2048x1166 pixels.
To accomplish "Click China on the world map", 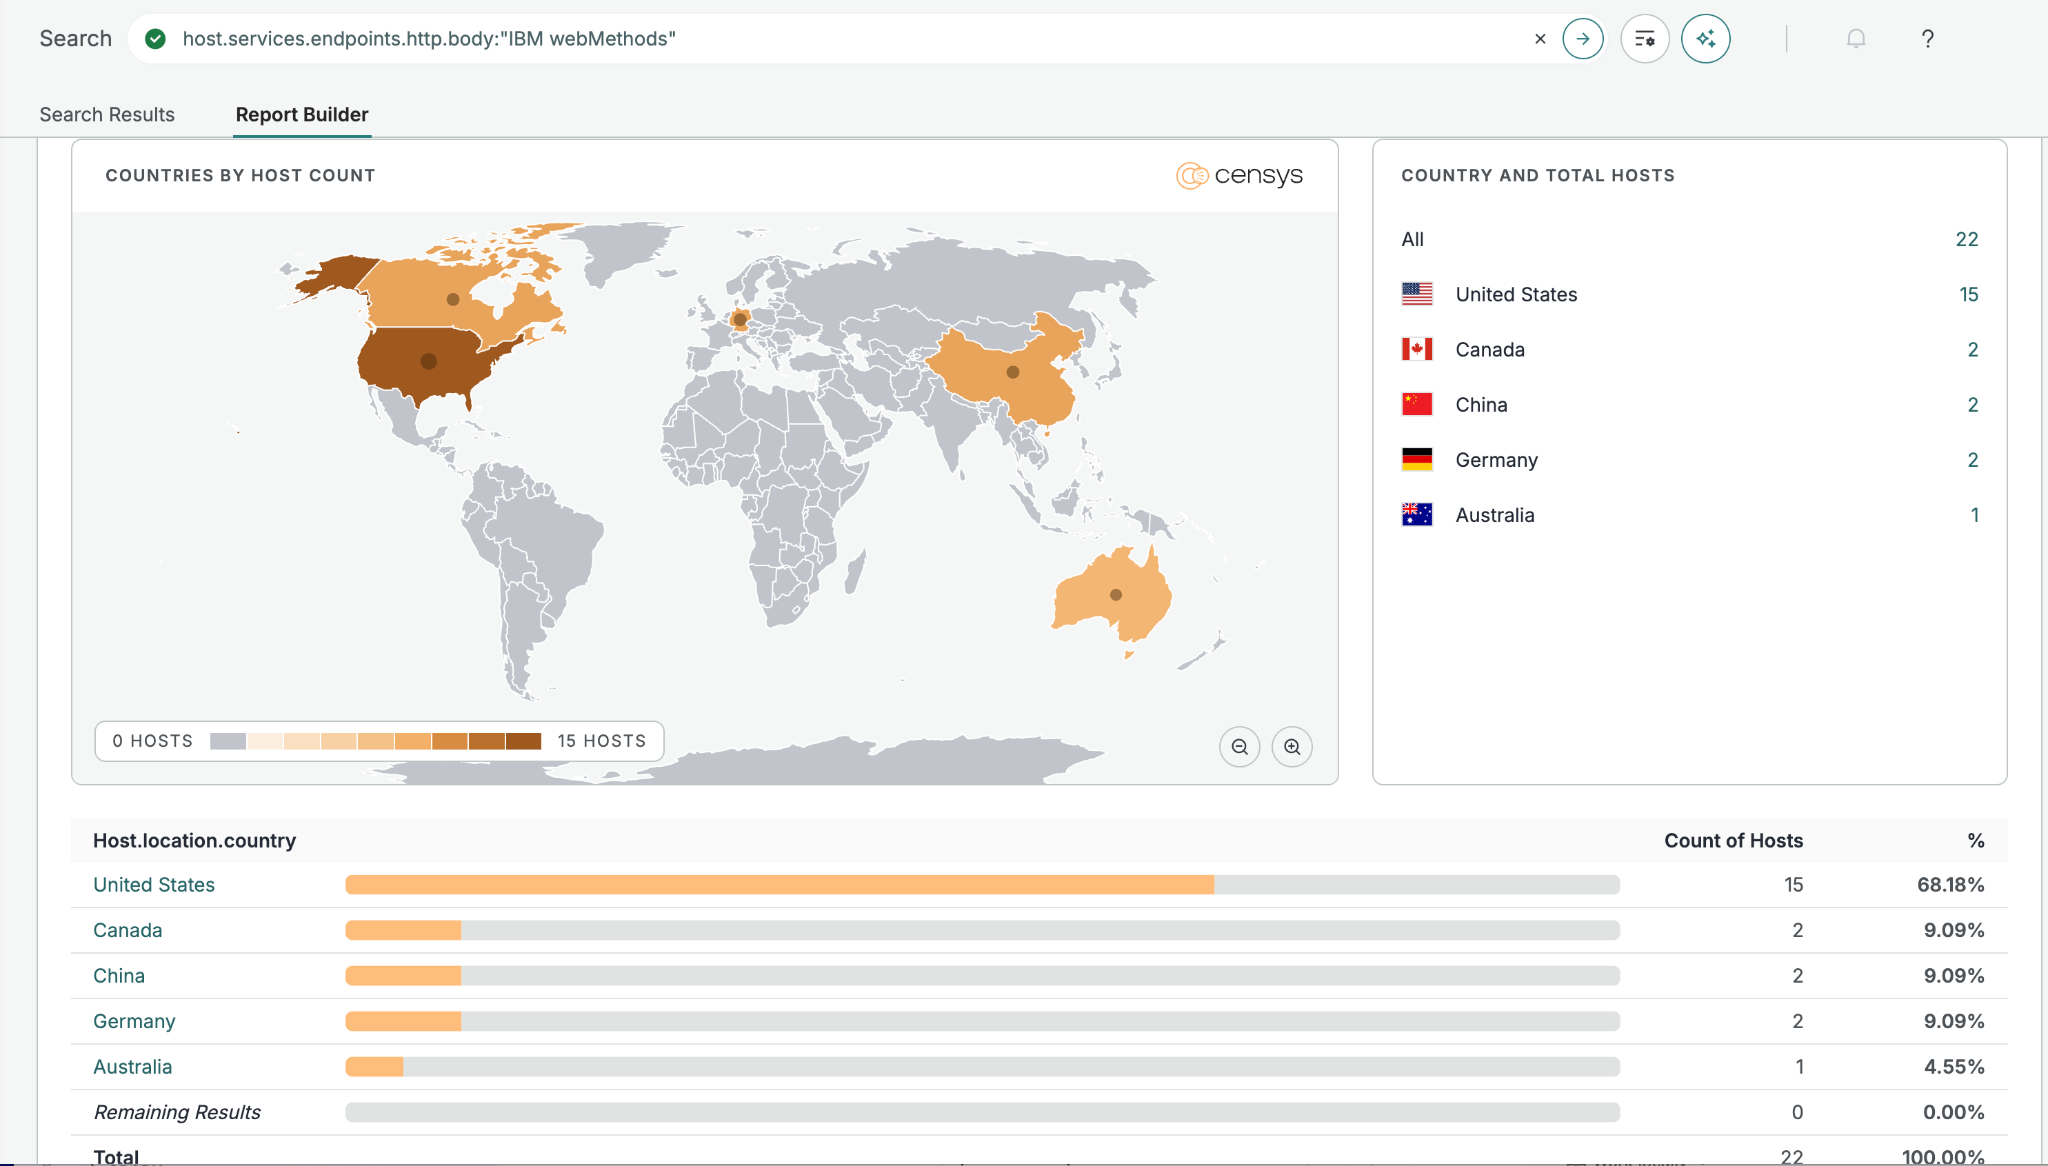I will pyautogui.click(x=1012, y=372).
